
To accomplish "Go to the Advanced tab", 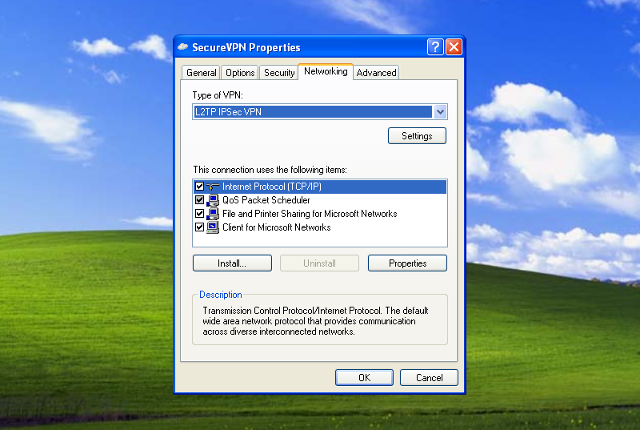I will pyautogui.click(x=376, y=73).
